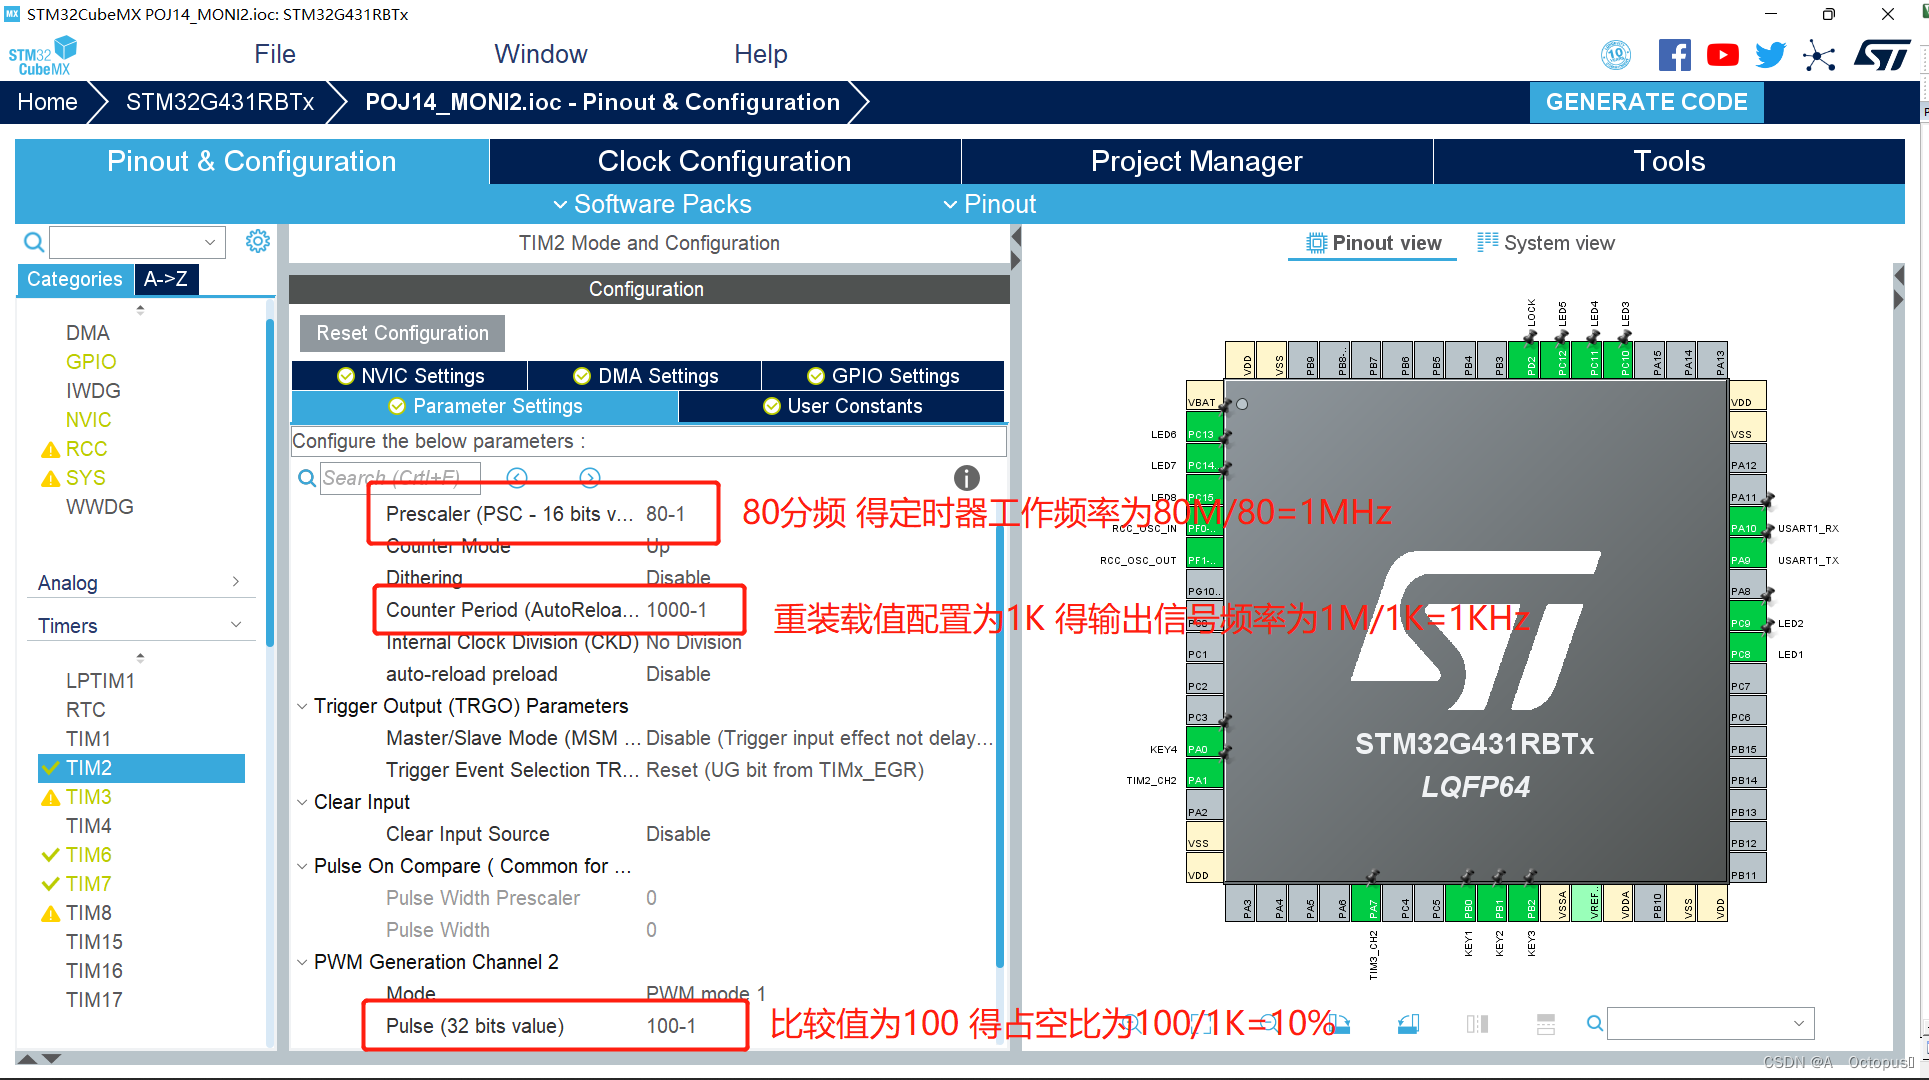
Task: Select the Pinout view icon
Action: 1314,243
